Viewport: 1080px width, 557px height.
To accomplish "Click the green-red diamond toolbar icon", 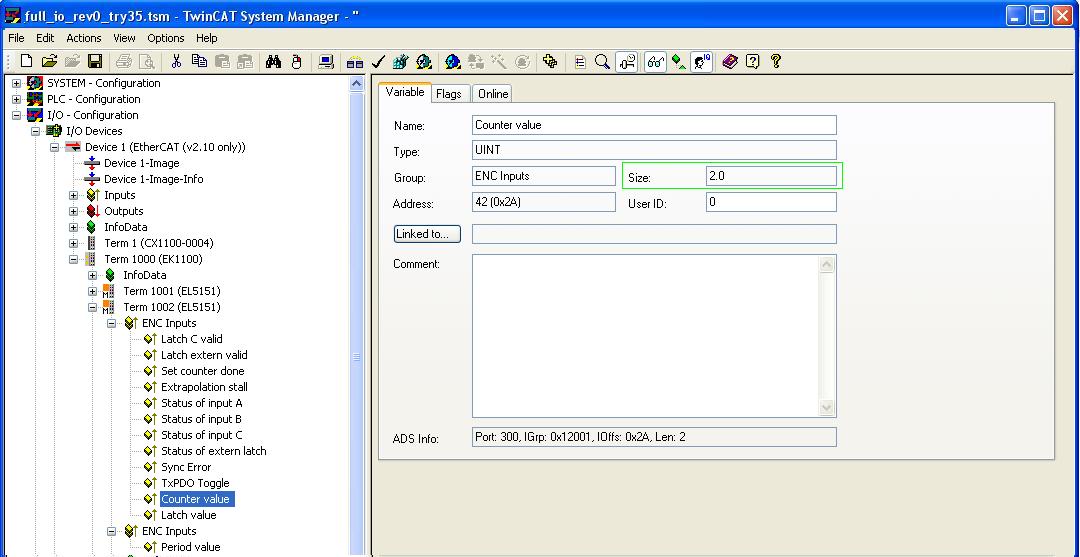I will tap(679, 61).
